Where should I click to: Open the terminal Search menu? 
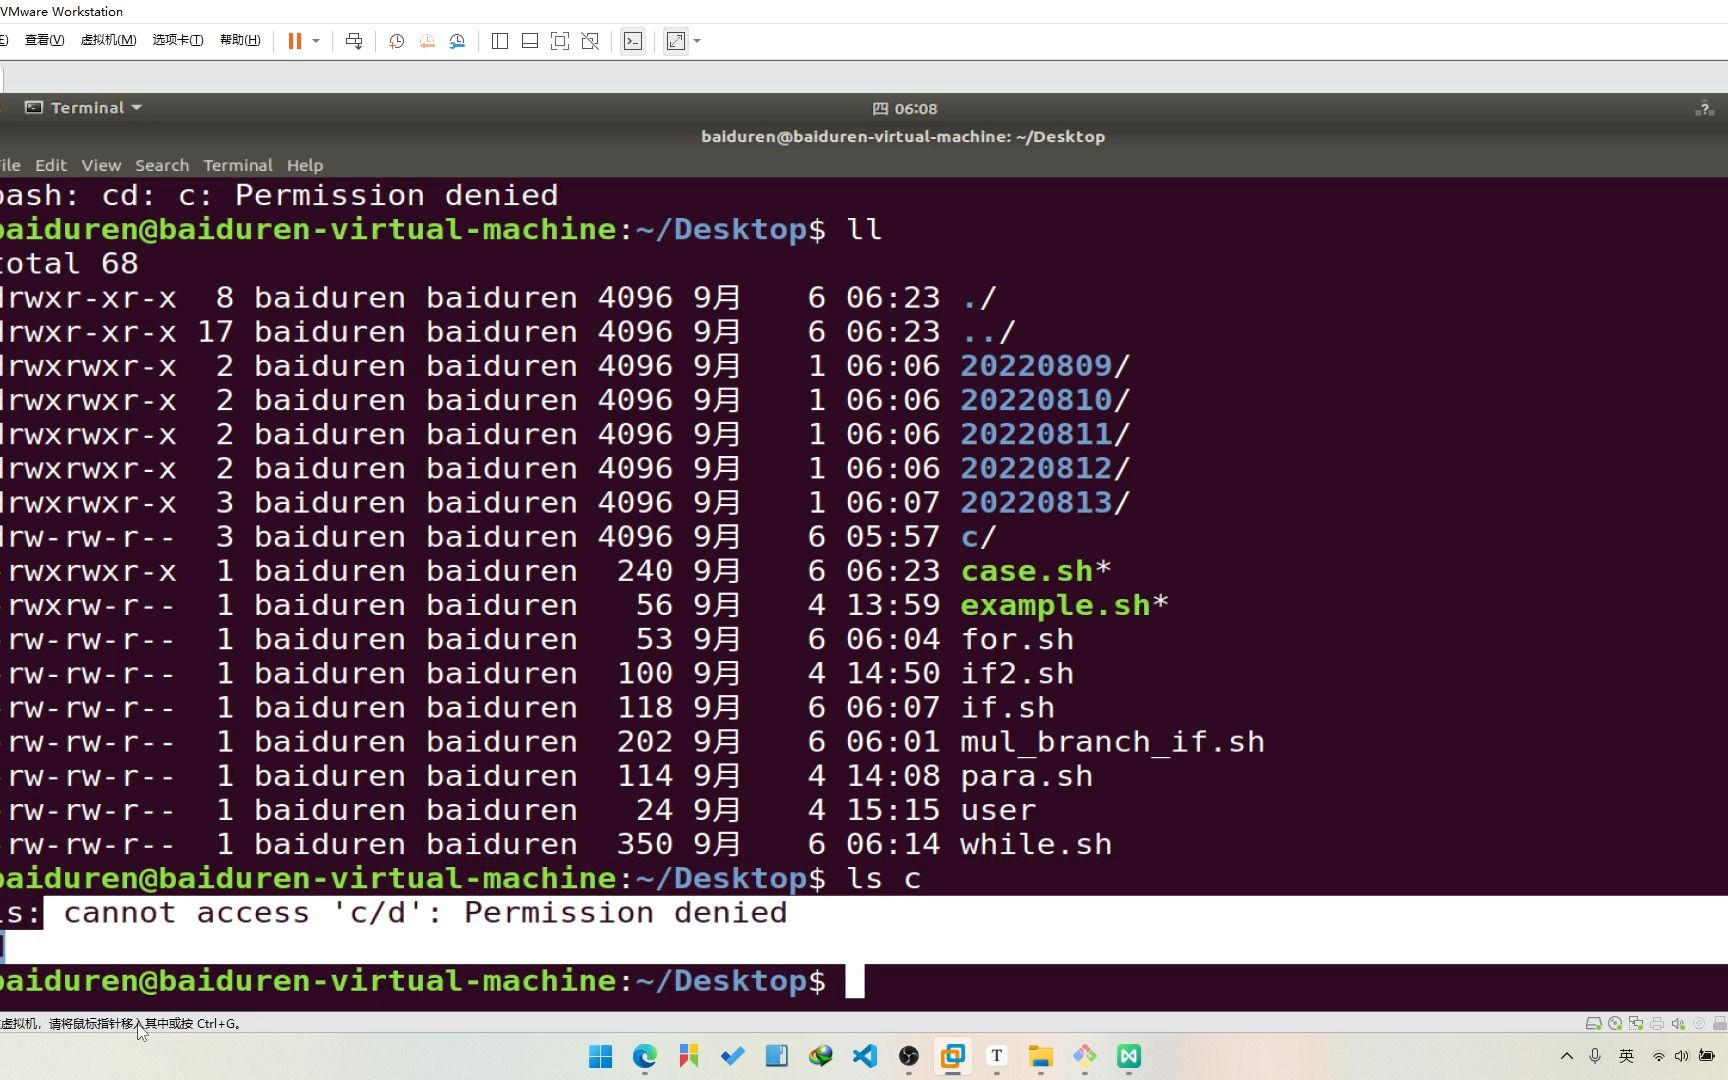162,165
